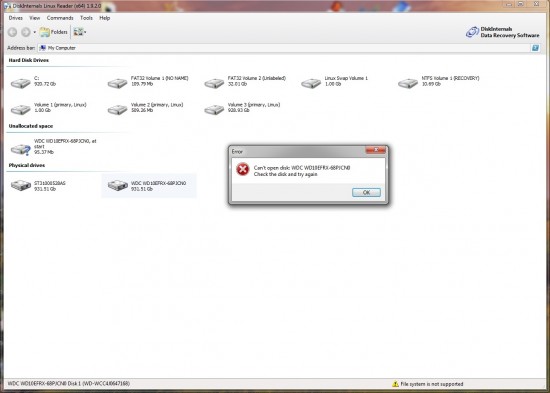Select the unallocated space WDC drive icon

coord(21,149)
